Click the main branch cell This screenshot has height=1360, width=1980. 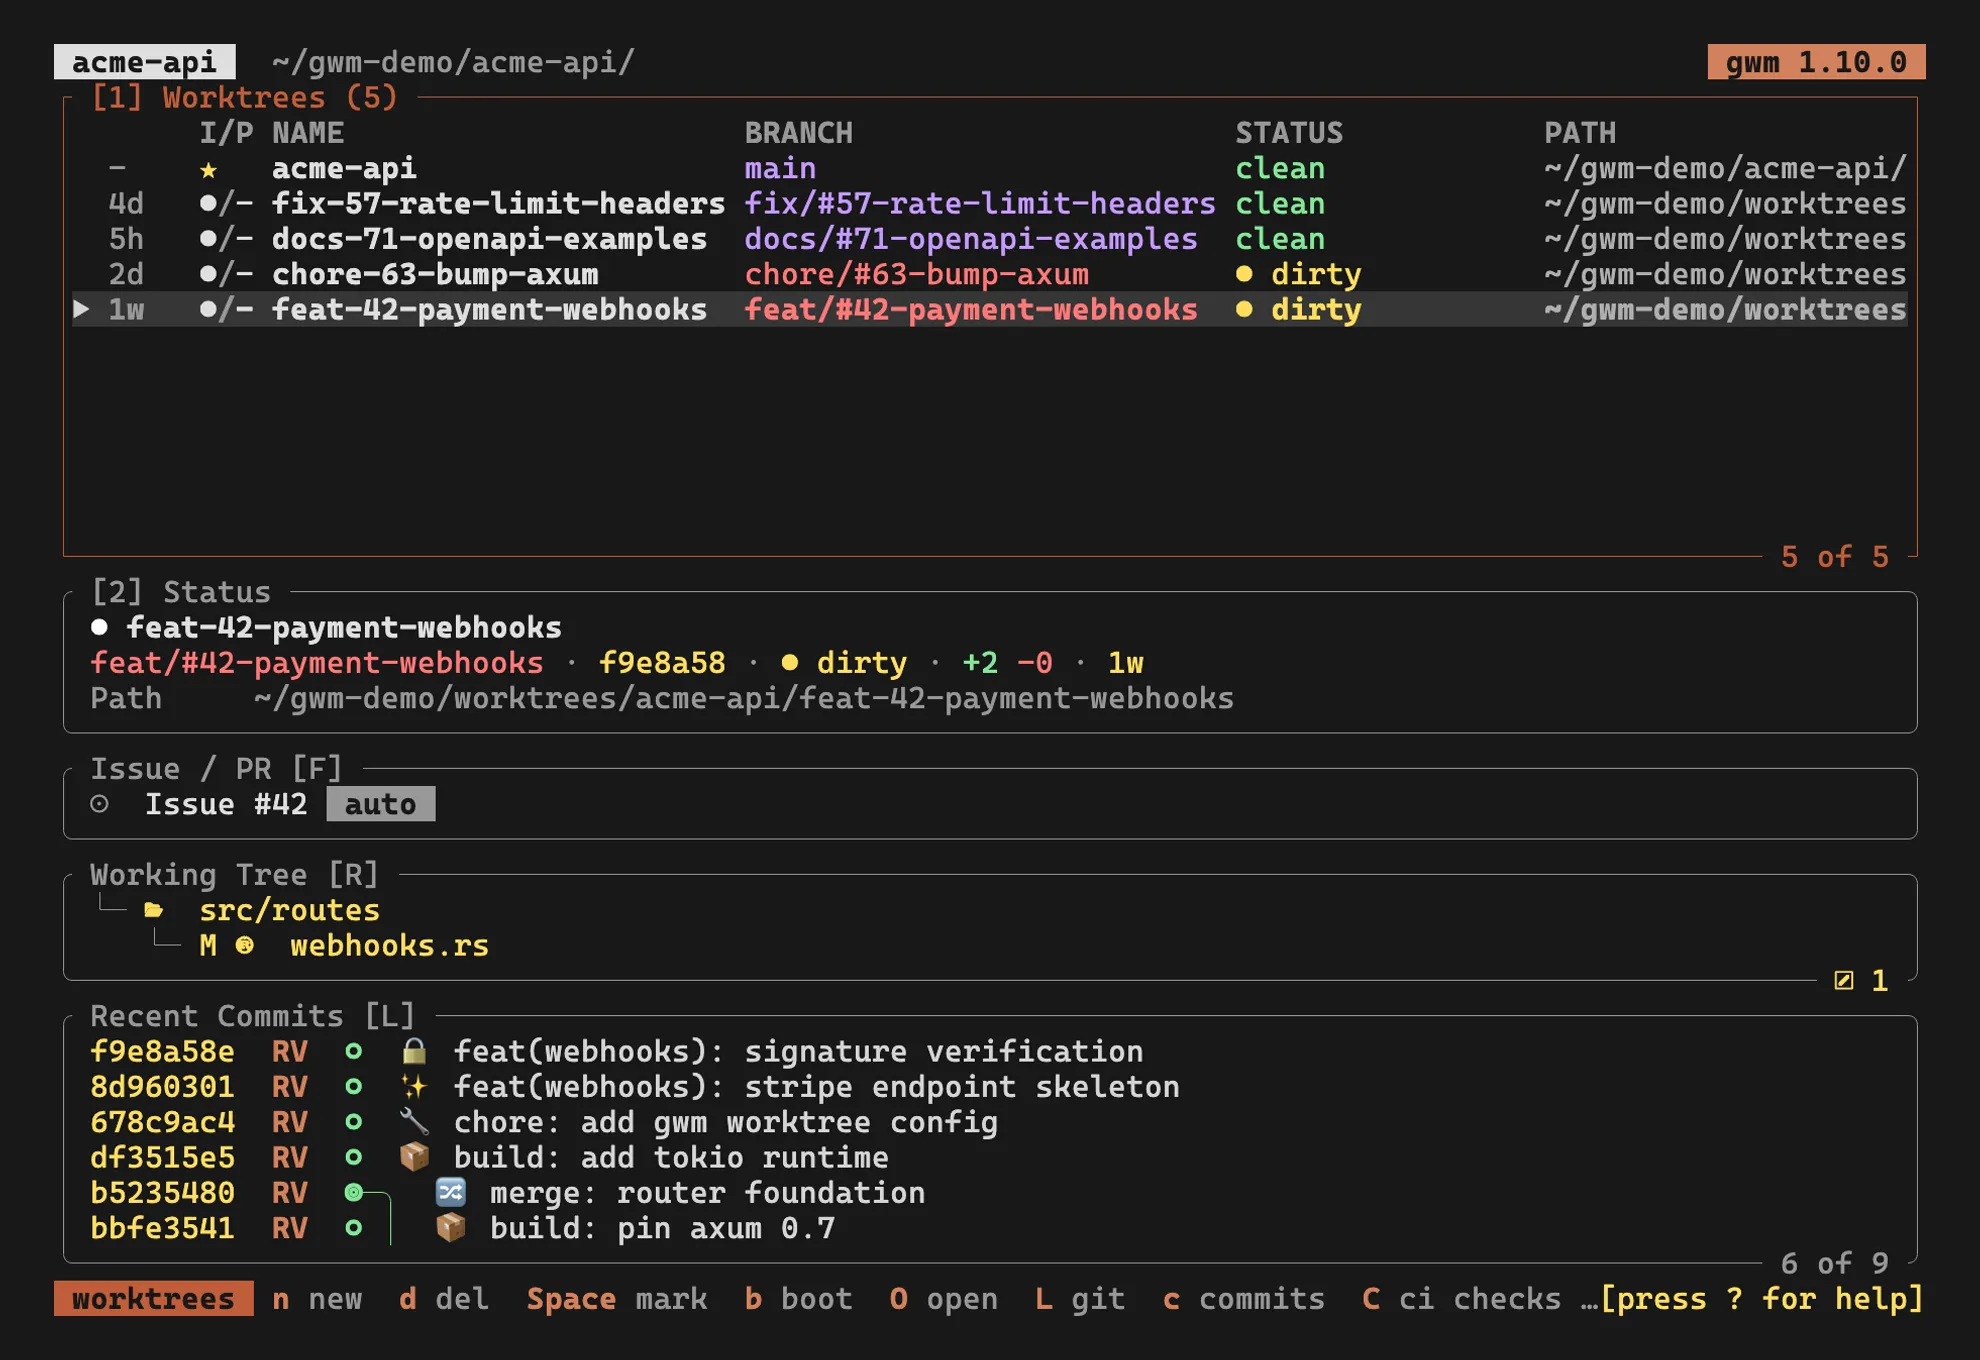(780, 169)
